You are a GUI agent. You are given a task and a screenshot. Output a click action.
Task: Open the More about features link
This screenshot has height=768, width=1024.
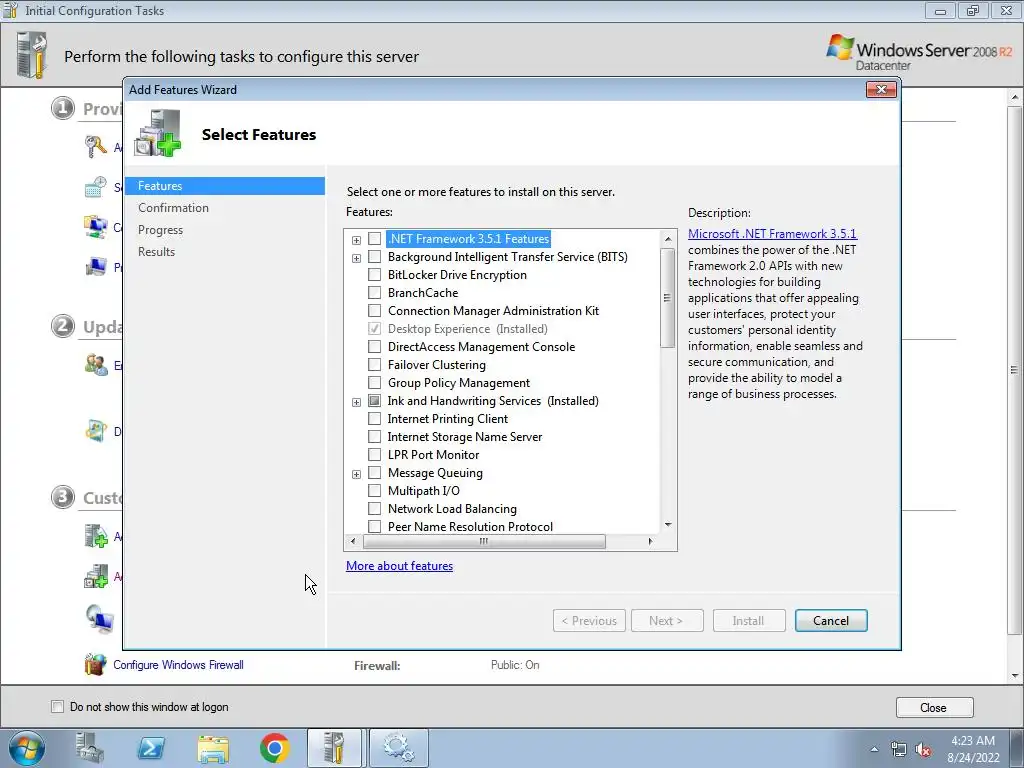[x=400, y=566]
